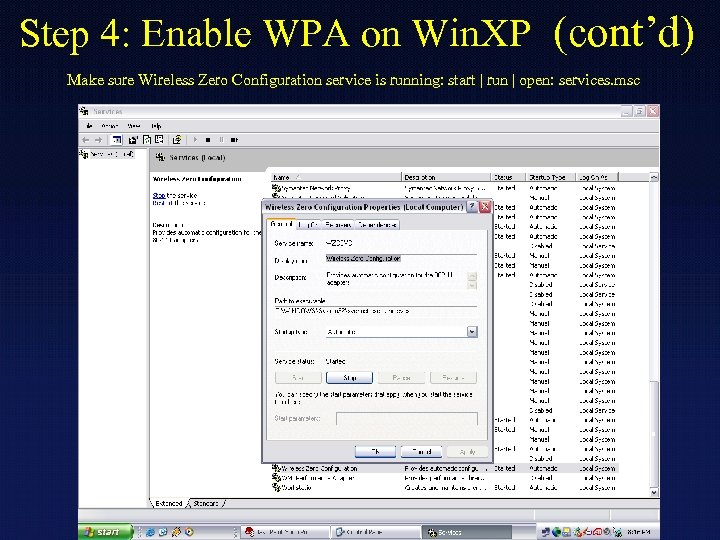This screenshot has width=720, height=540.
Task: Click the help question-mark button in Properties dialog
Action: (472, 207)
